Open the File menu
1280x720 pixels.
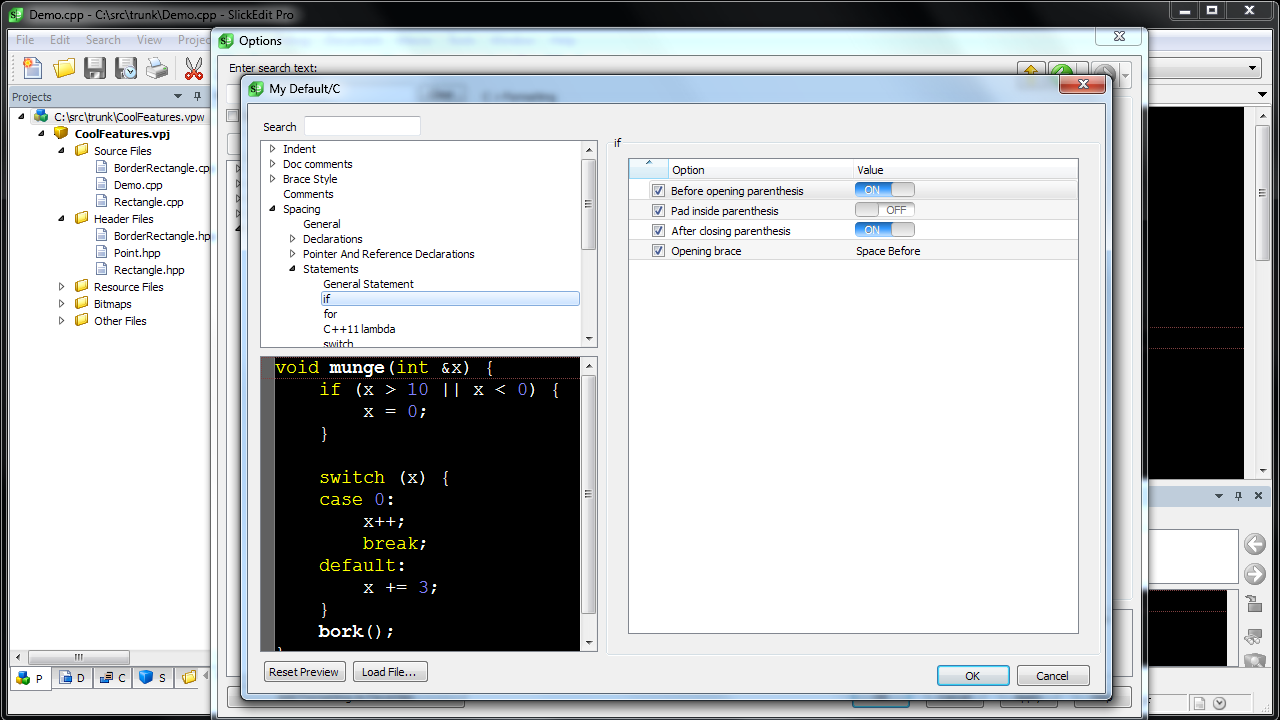click(x=25, y=40)
